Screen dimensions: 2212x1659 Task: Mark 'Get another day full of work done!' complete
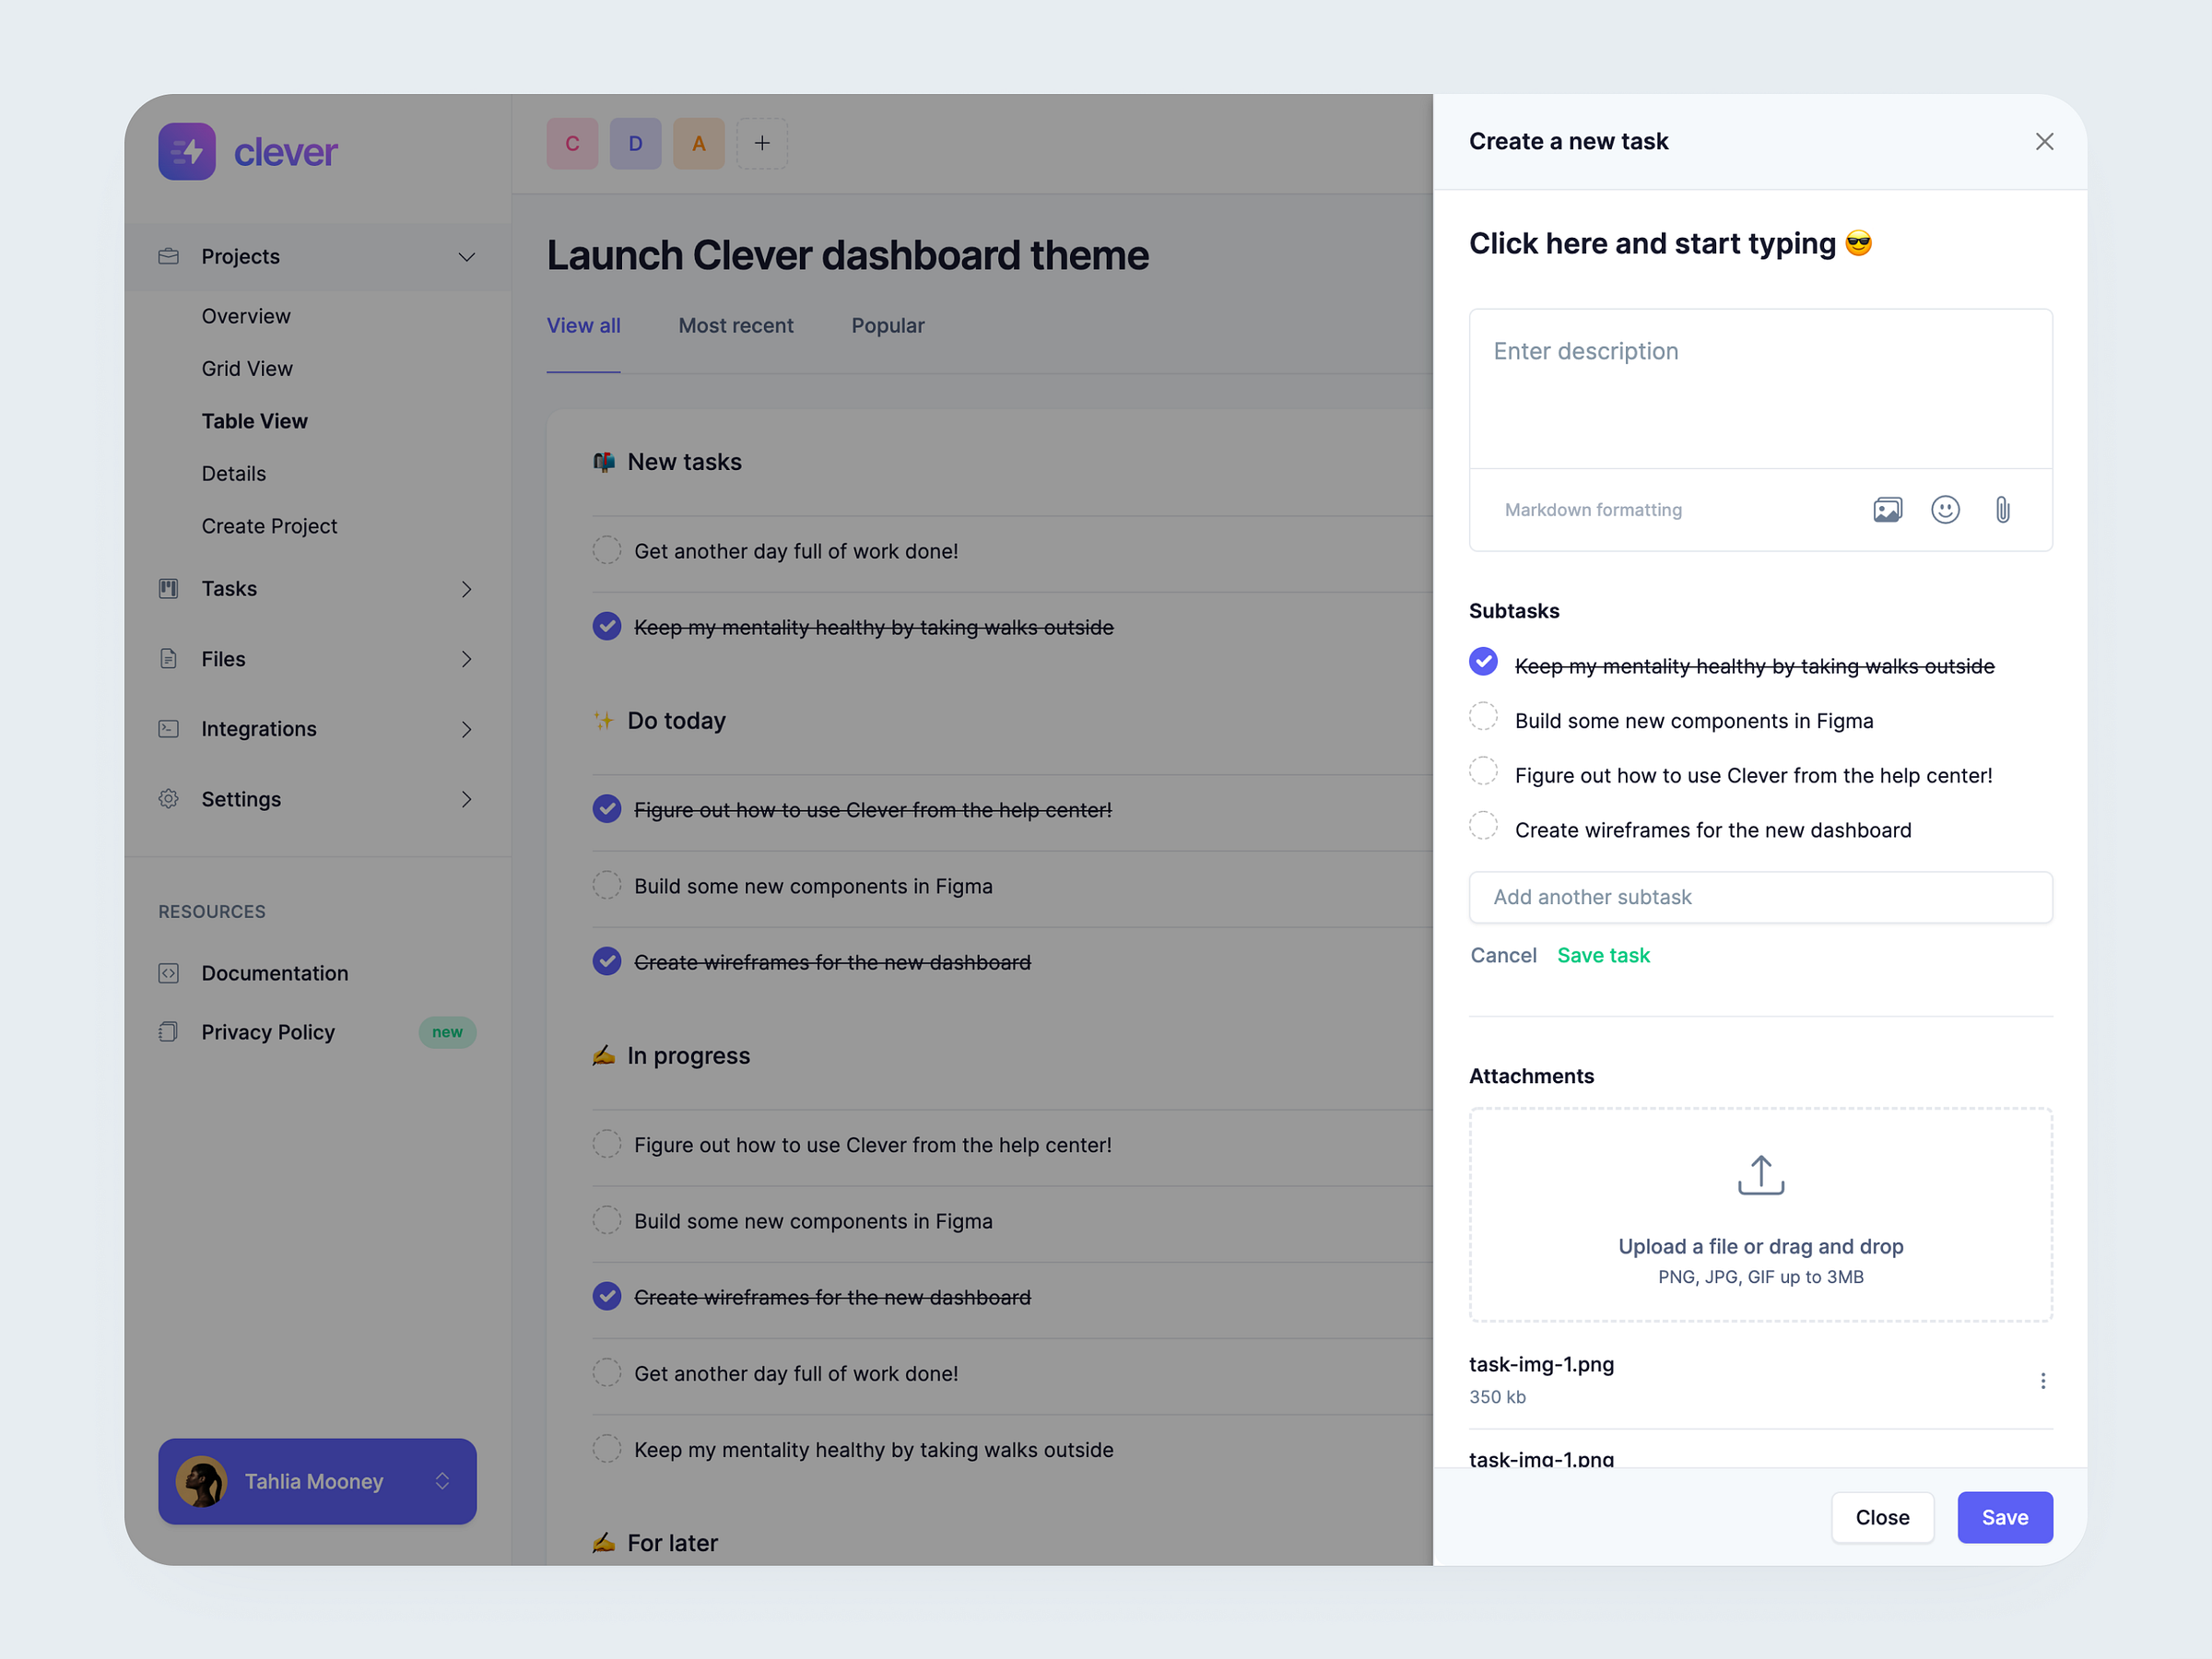[607, 550]
